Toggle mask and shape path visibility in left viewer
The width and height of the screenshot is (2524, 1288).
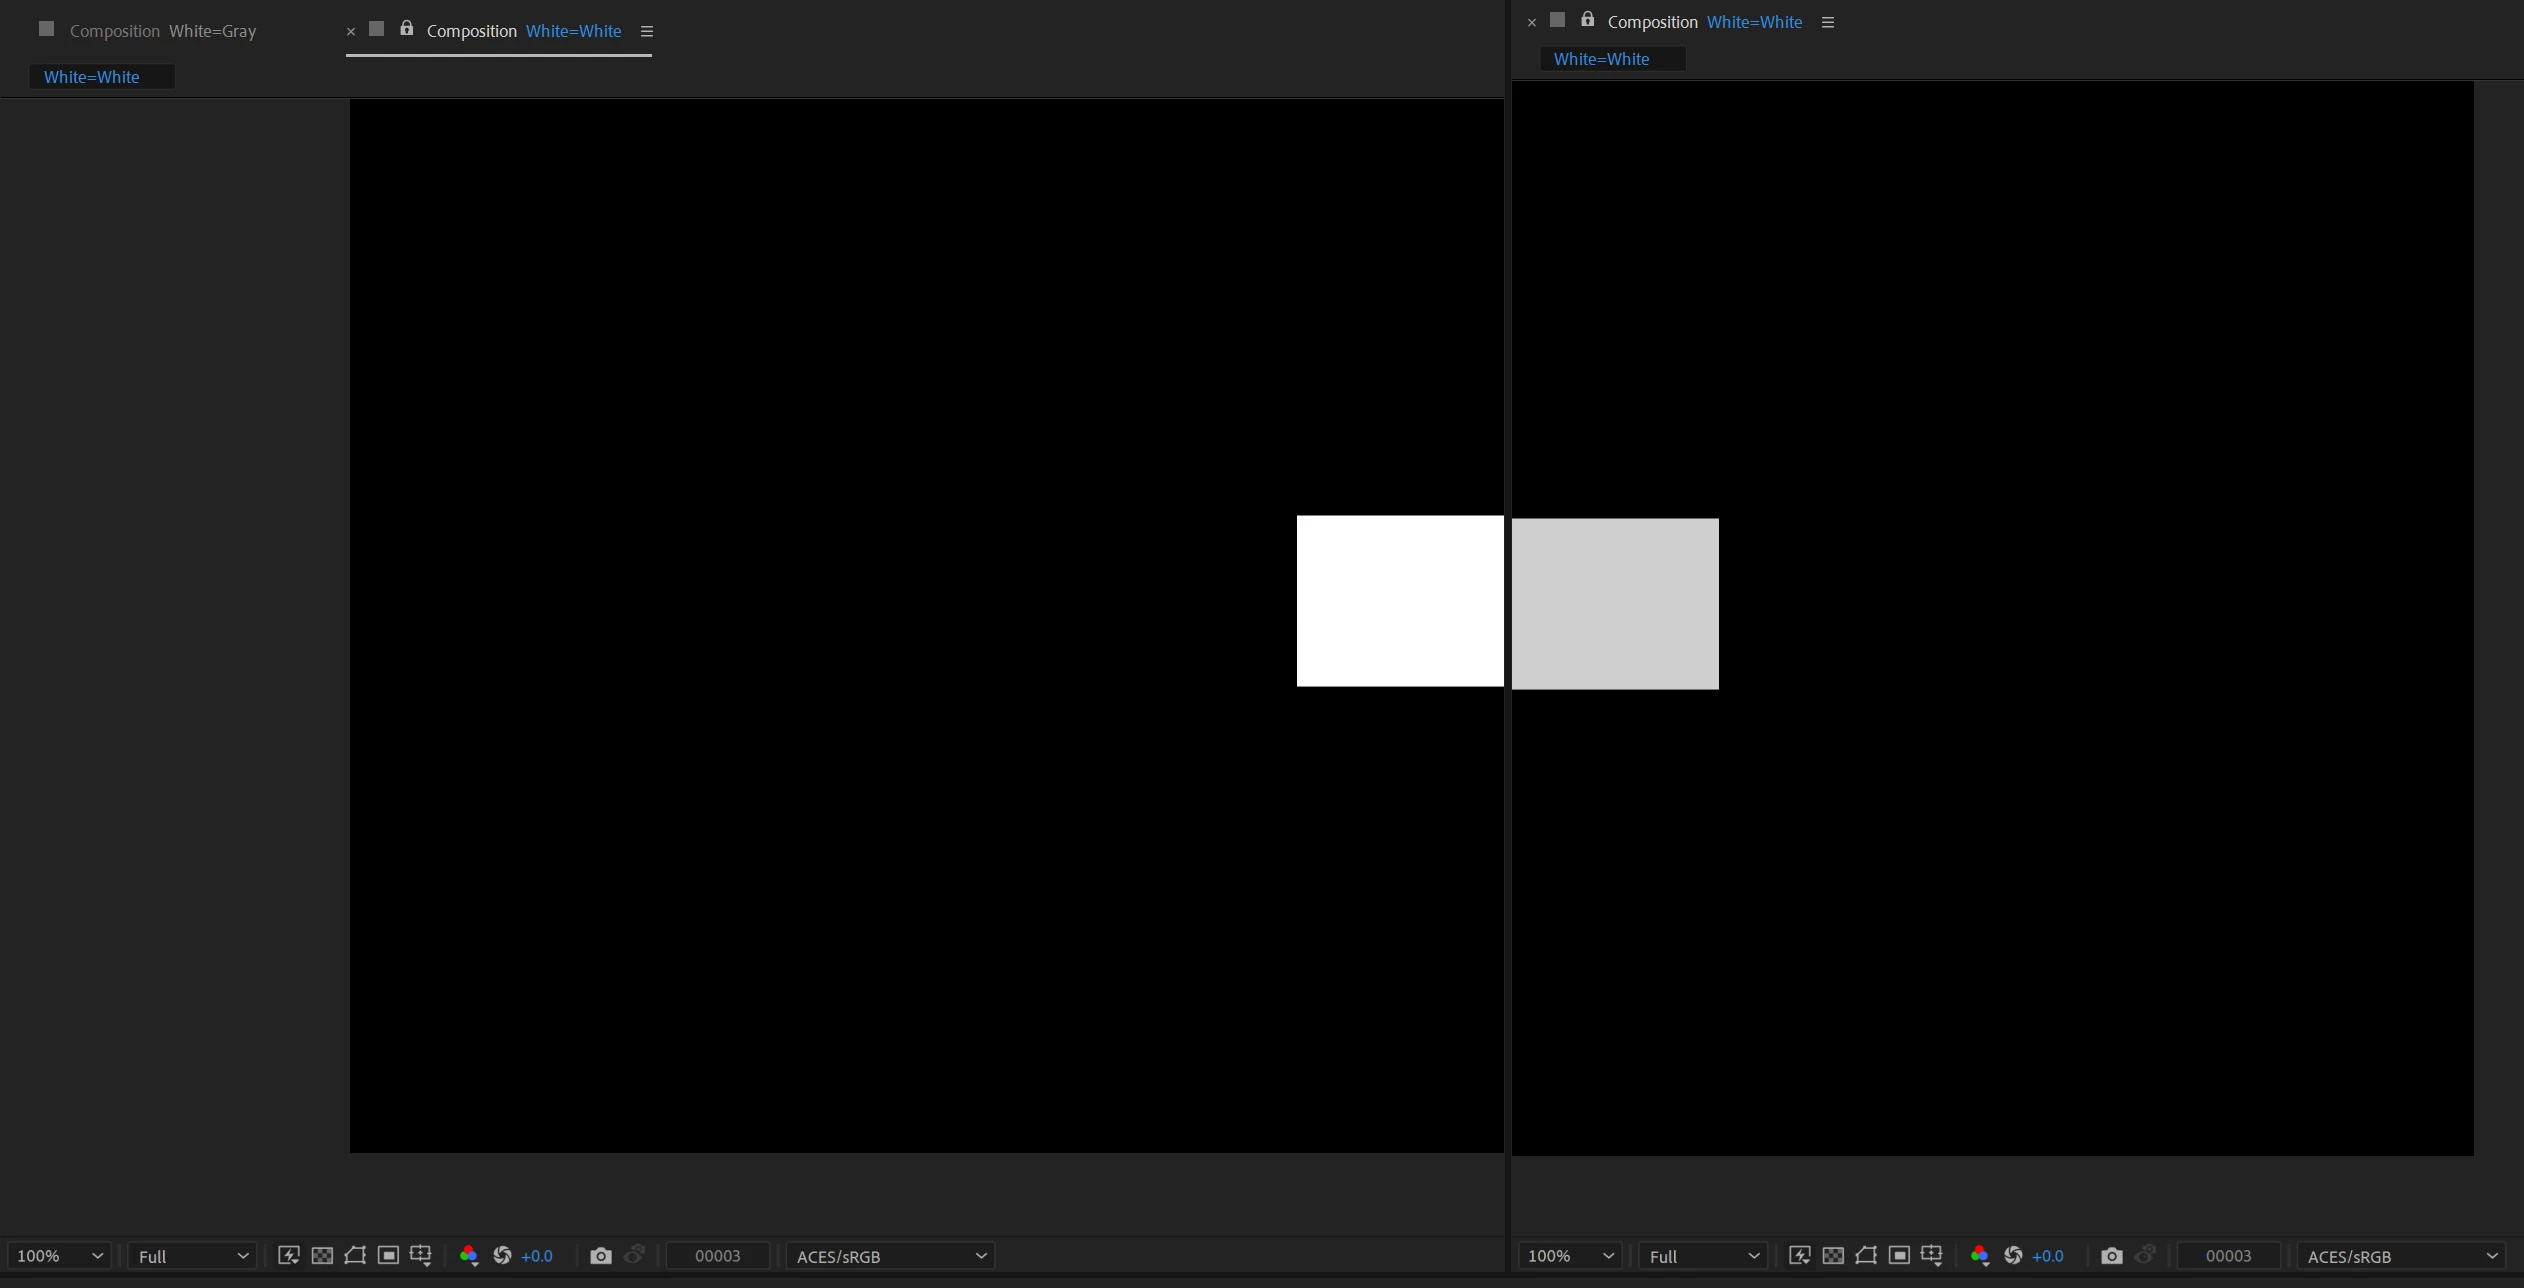pyautogui.click(x=355, y=1255)
